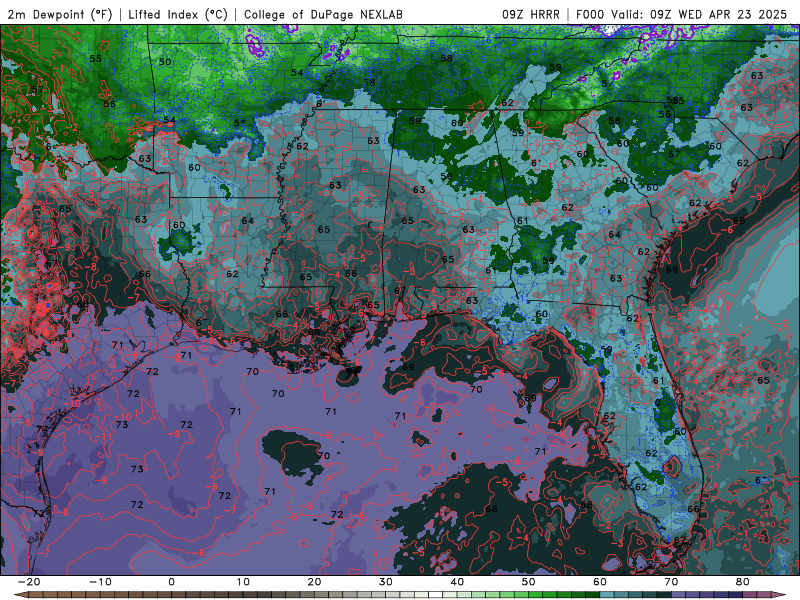The image size is (800, 600).
Task: Click the '50' label on the color scale
Action: (529, 582)
